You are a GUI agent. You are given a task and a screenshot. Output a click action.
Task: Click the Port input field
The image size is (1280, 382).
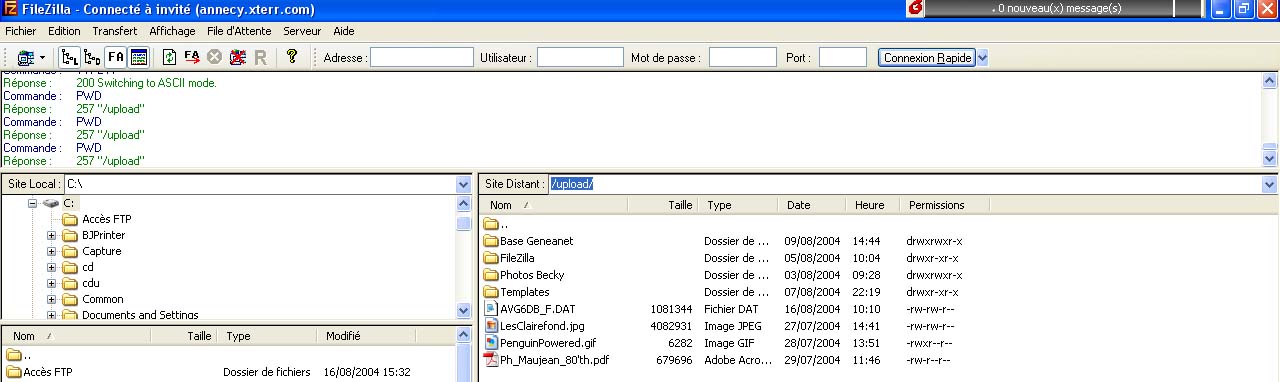click(x=843, y=58)
